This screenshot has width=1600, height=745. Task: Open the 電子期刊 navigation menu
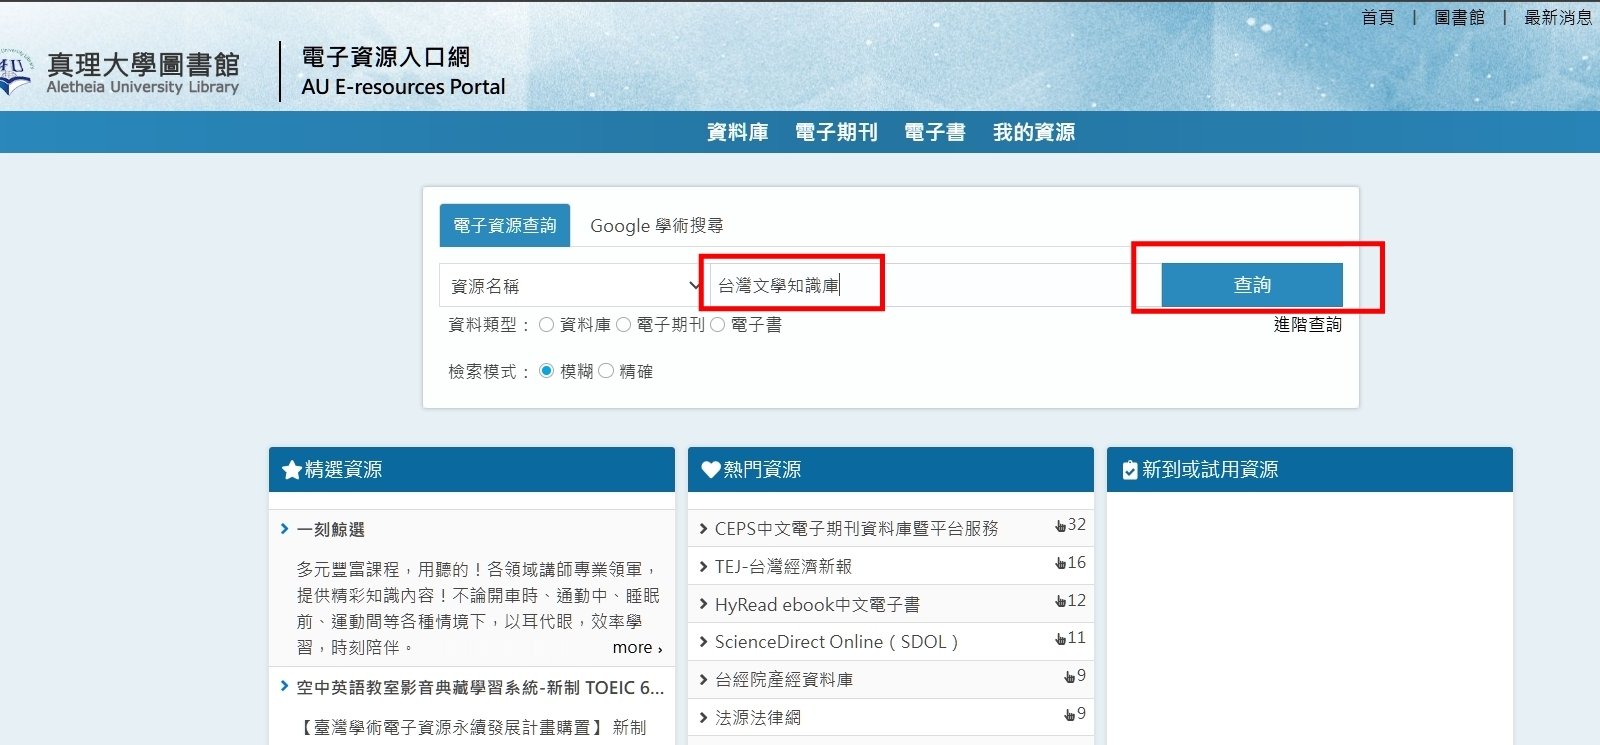pyautogui.click(x=836, y=132)
